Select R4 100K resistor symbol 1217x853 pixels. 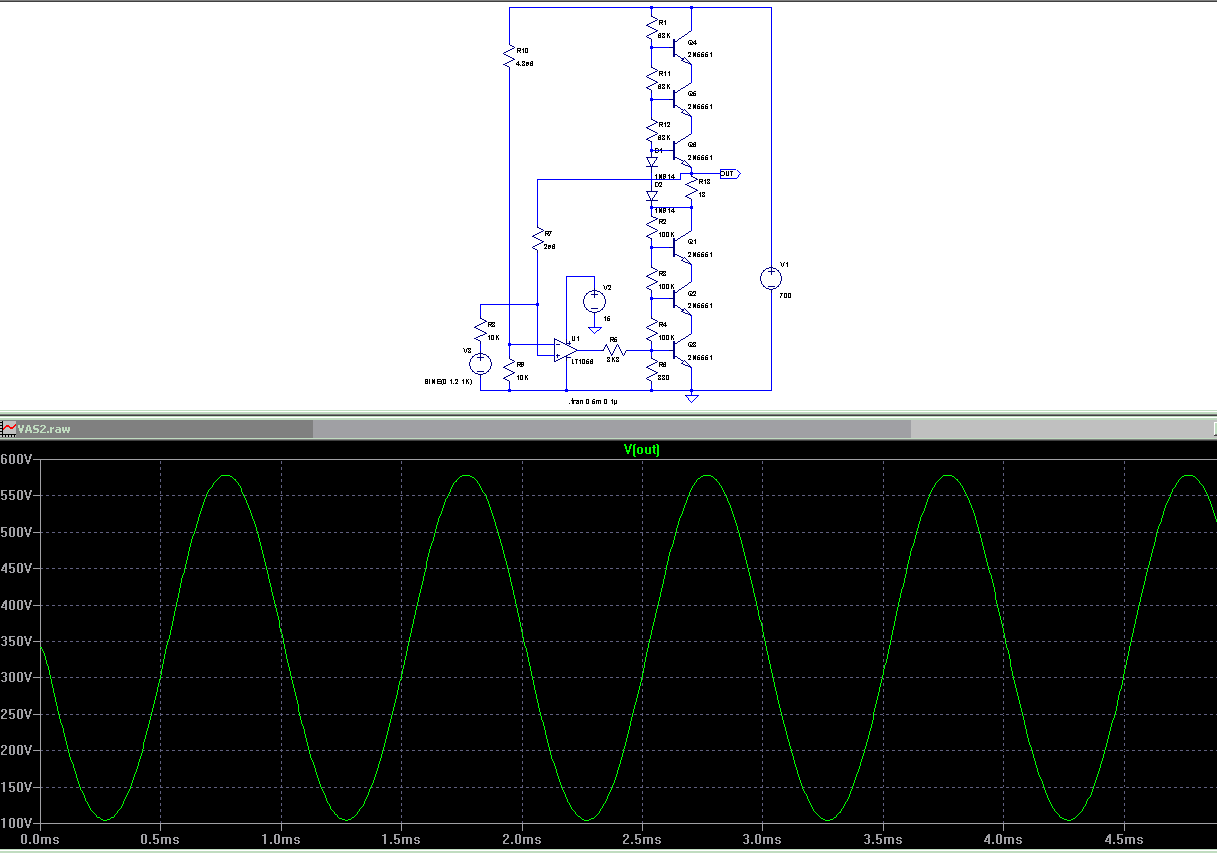(652, 332)
